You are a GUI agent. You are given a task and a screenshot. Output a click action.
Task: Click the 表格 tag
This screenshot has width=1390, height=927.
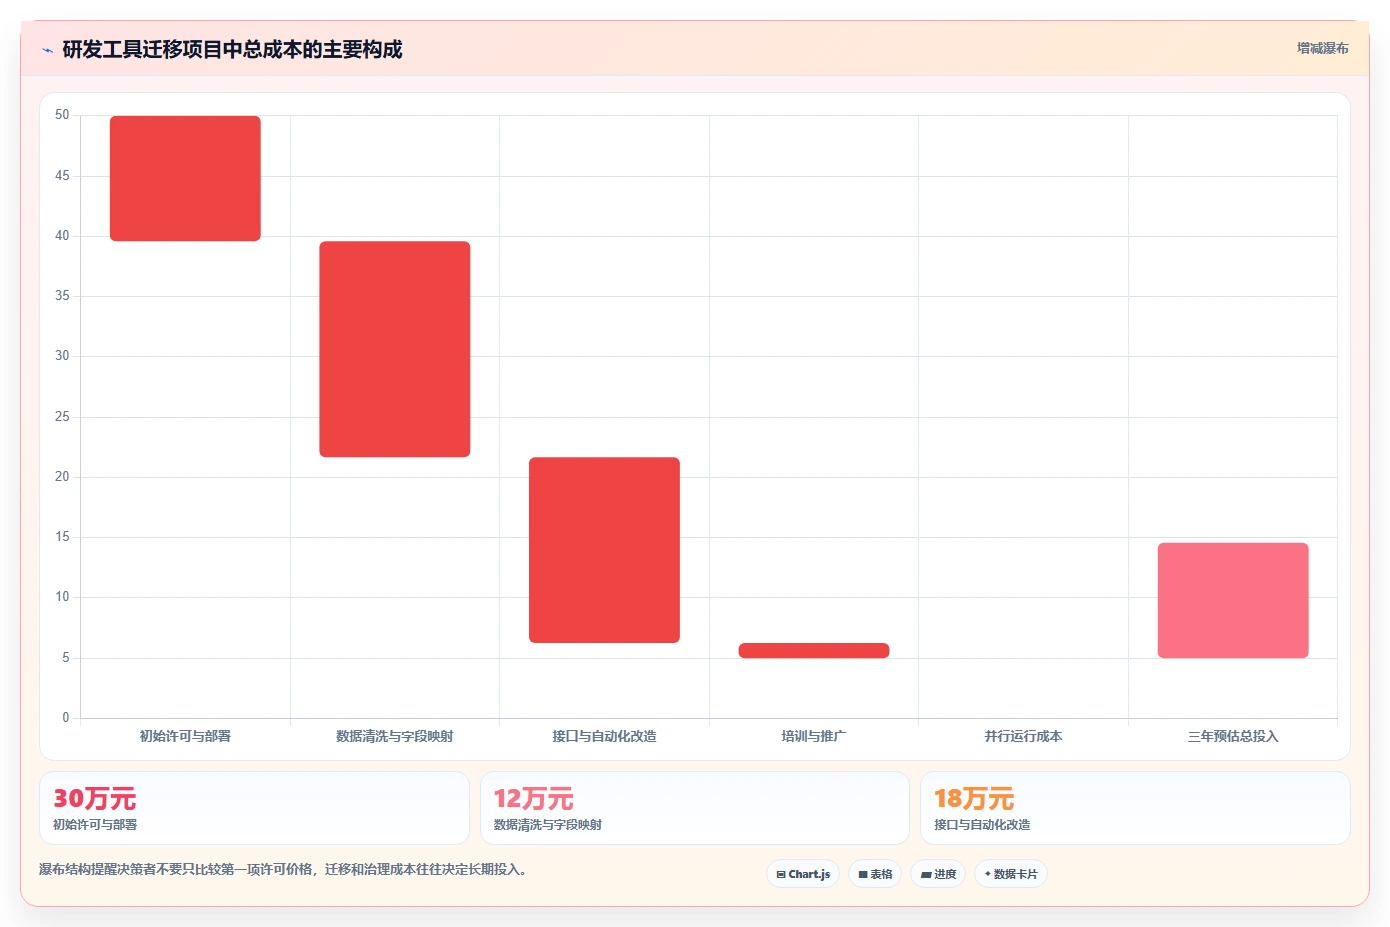pyautogui.click(x=875, y=874)
